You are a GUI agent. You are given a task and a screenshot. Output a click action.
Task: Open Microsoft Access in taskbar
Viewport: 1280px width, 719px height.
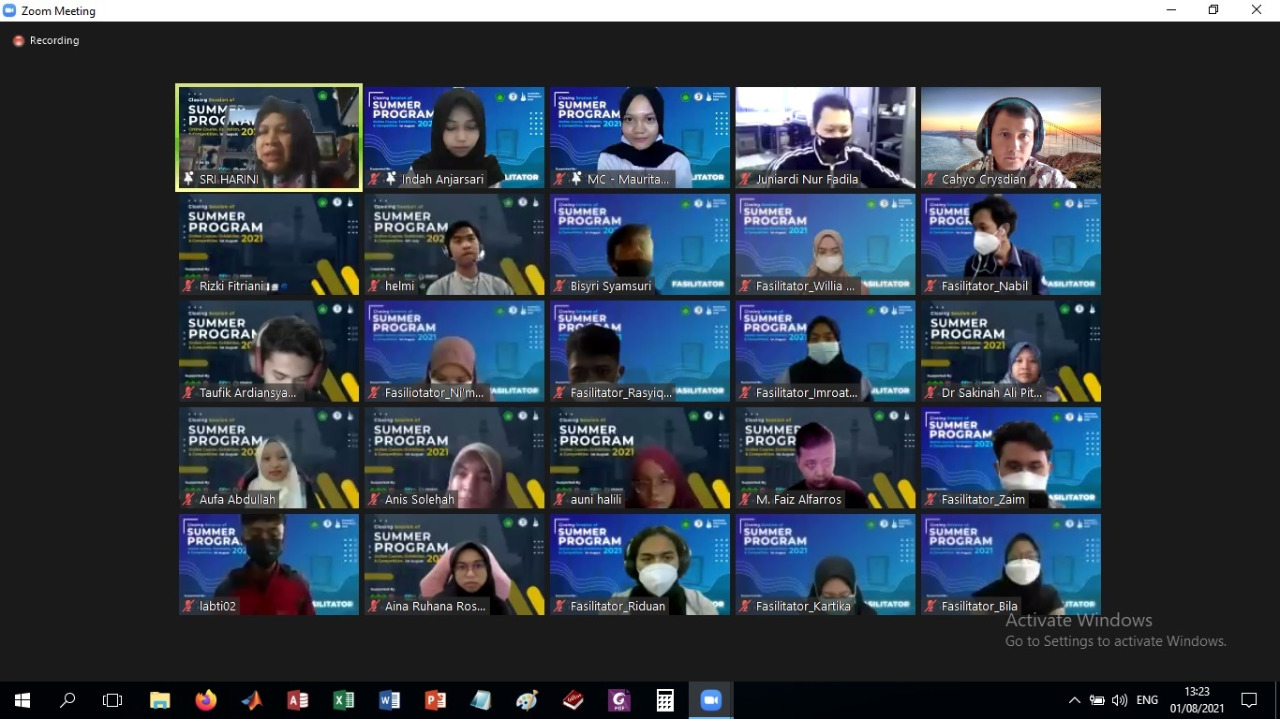coord(298,700)
